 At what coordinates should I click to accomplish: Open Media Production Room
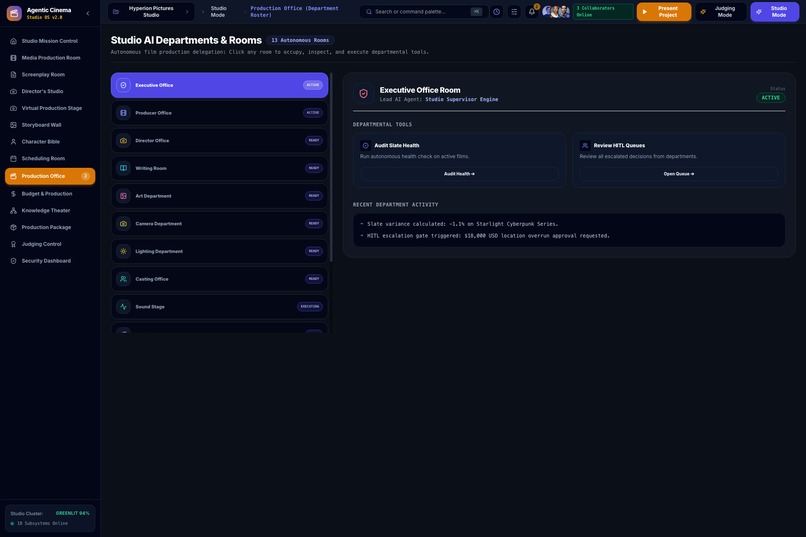[50, 58]
